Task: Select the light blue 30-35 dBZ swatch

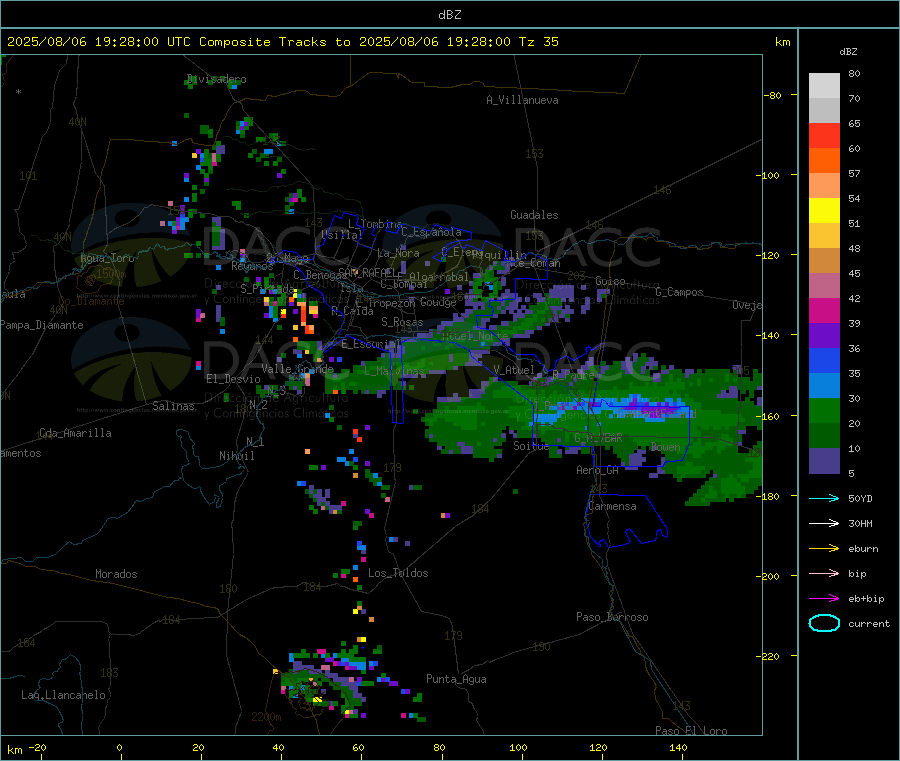Action: [824, 386]
